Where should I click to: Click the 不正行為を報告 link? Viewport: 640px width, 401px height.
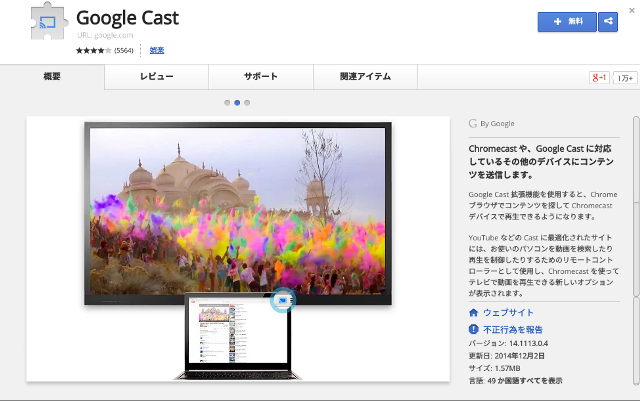click(x=515, y=328)
